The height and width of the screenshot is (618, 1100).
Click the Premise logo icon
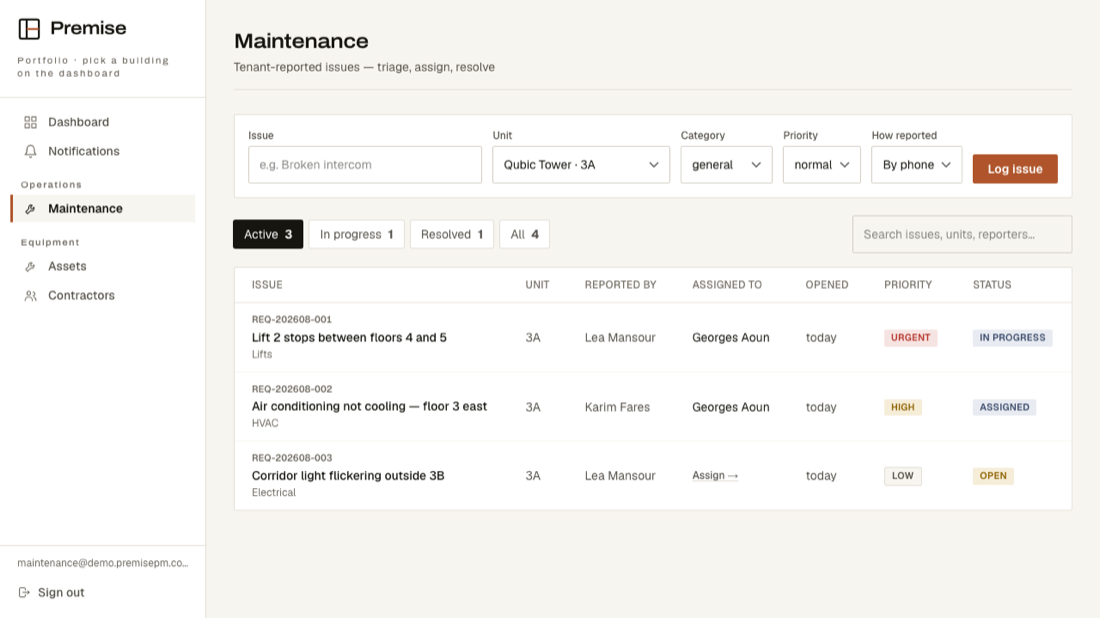click(29, 29)
